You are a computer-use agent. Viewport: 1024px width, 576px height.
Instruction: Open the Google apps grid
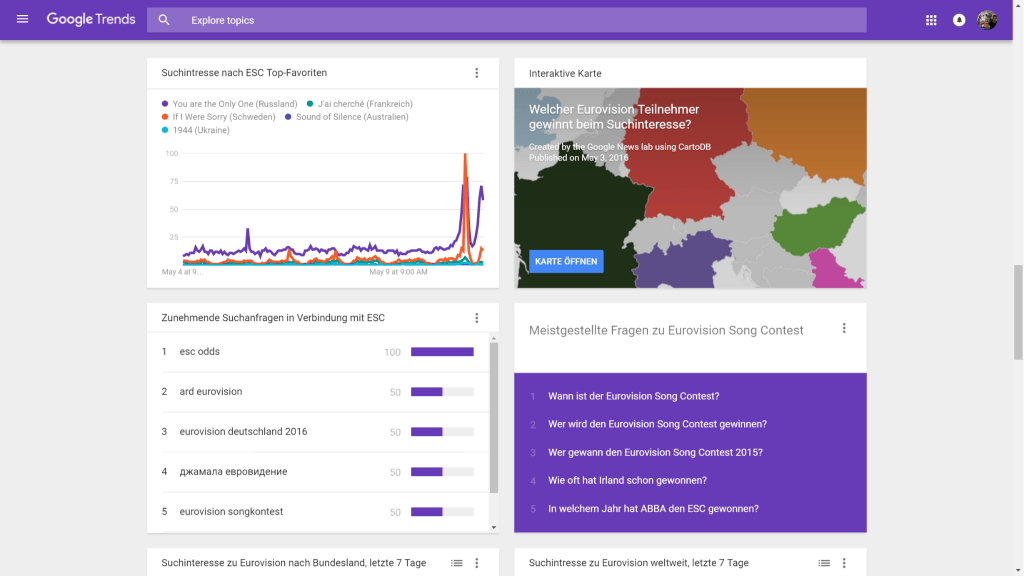[x=931, y=20]
